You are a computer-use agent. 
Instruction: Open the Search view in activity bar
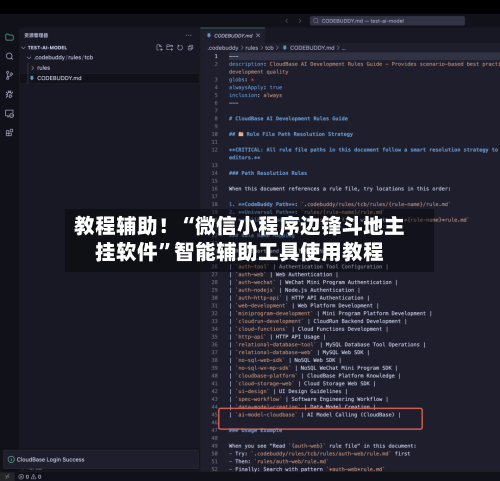tap(9, 56)
